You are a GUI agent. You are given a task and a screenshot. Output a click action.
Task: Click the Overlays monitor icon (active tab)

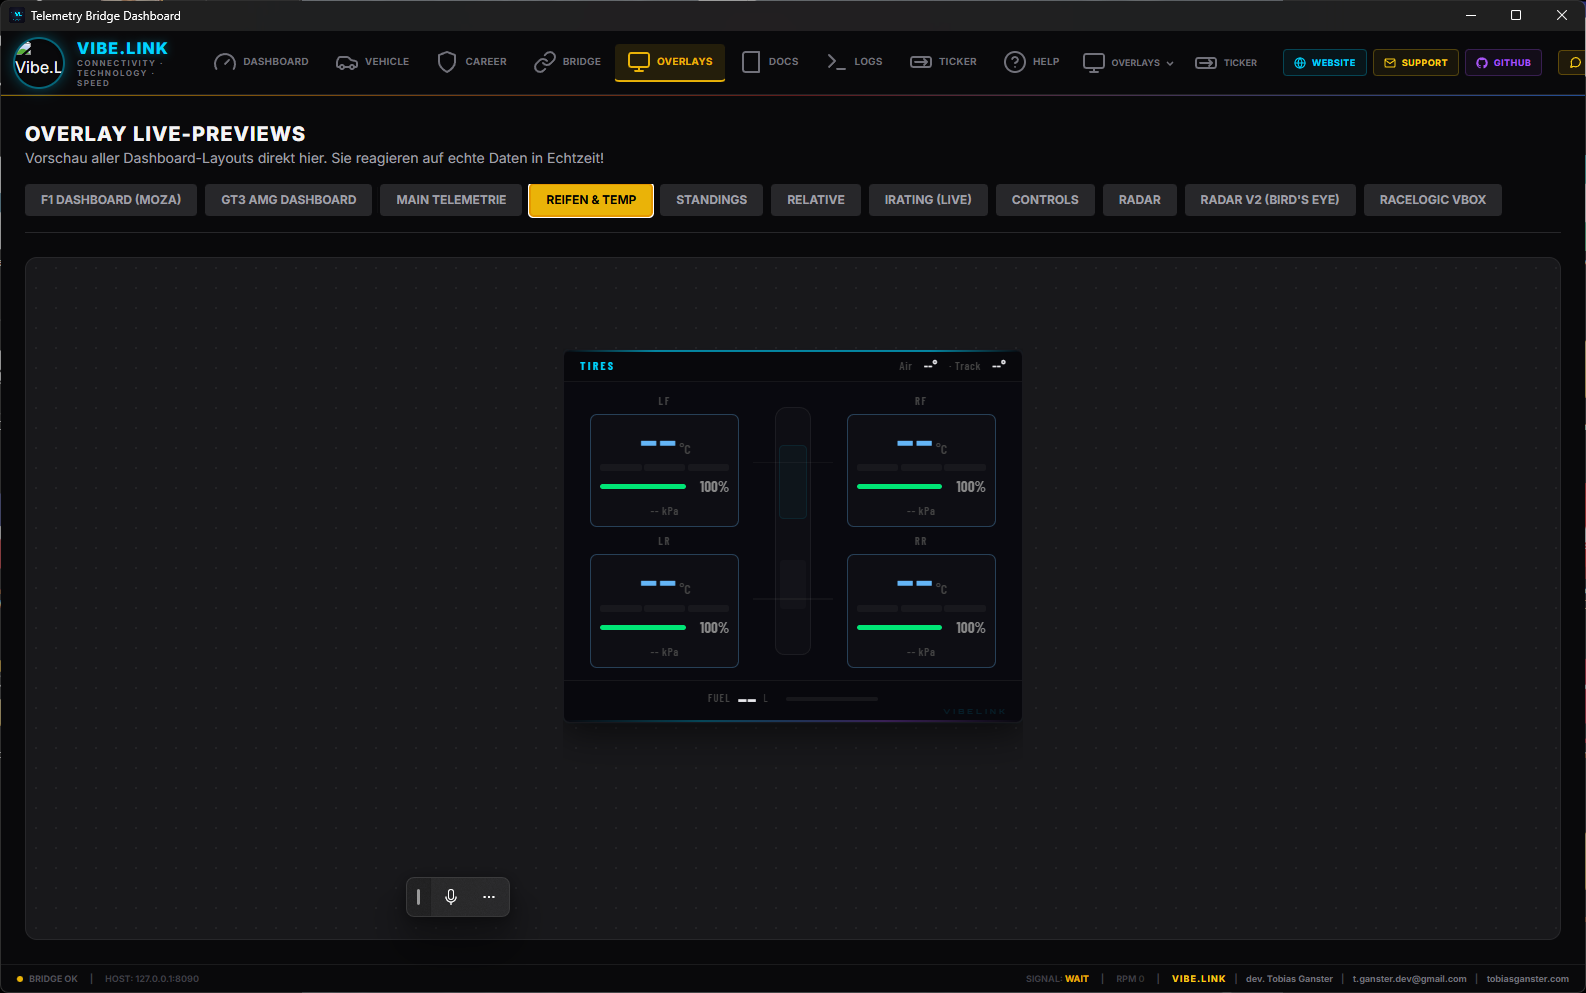638,62
